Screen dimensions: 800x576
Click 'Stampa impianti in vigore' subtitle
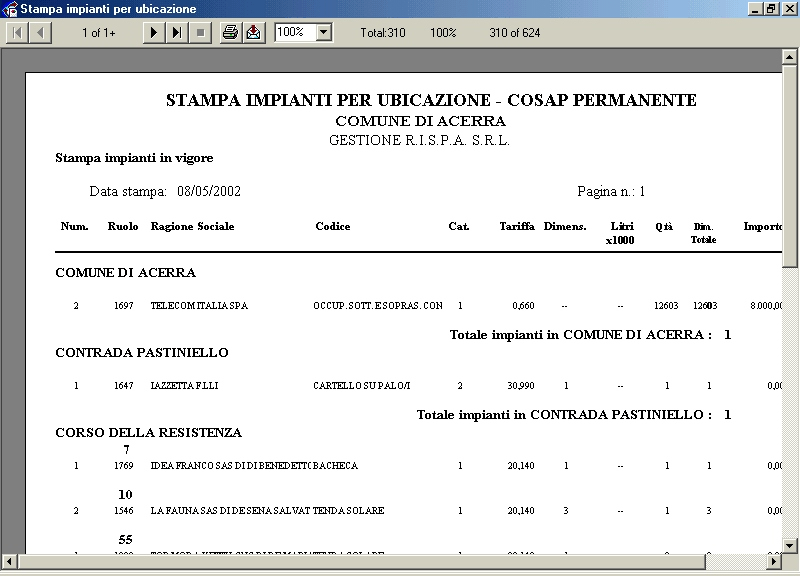134,158
